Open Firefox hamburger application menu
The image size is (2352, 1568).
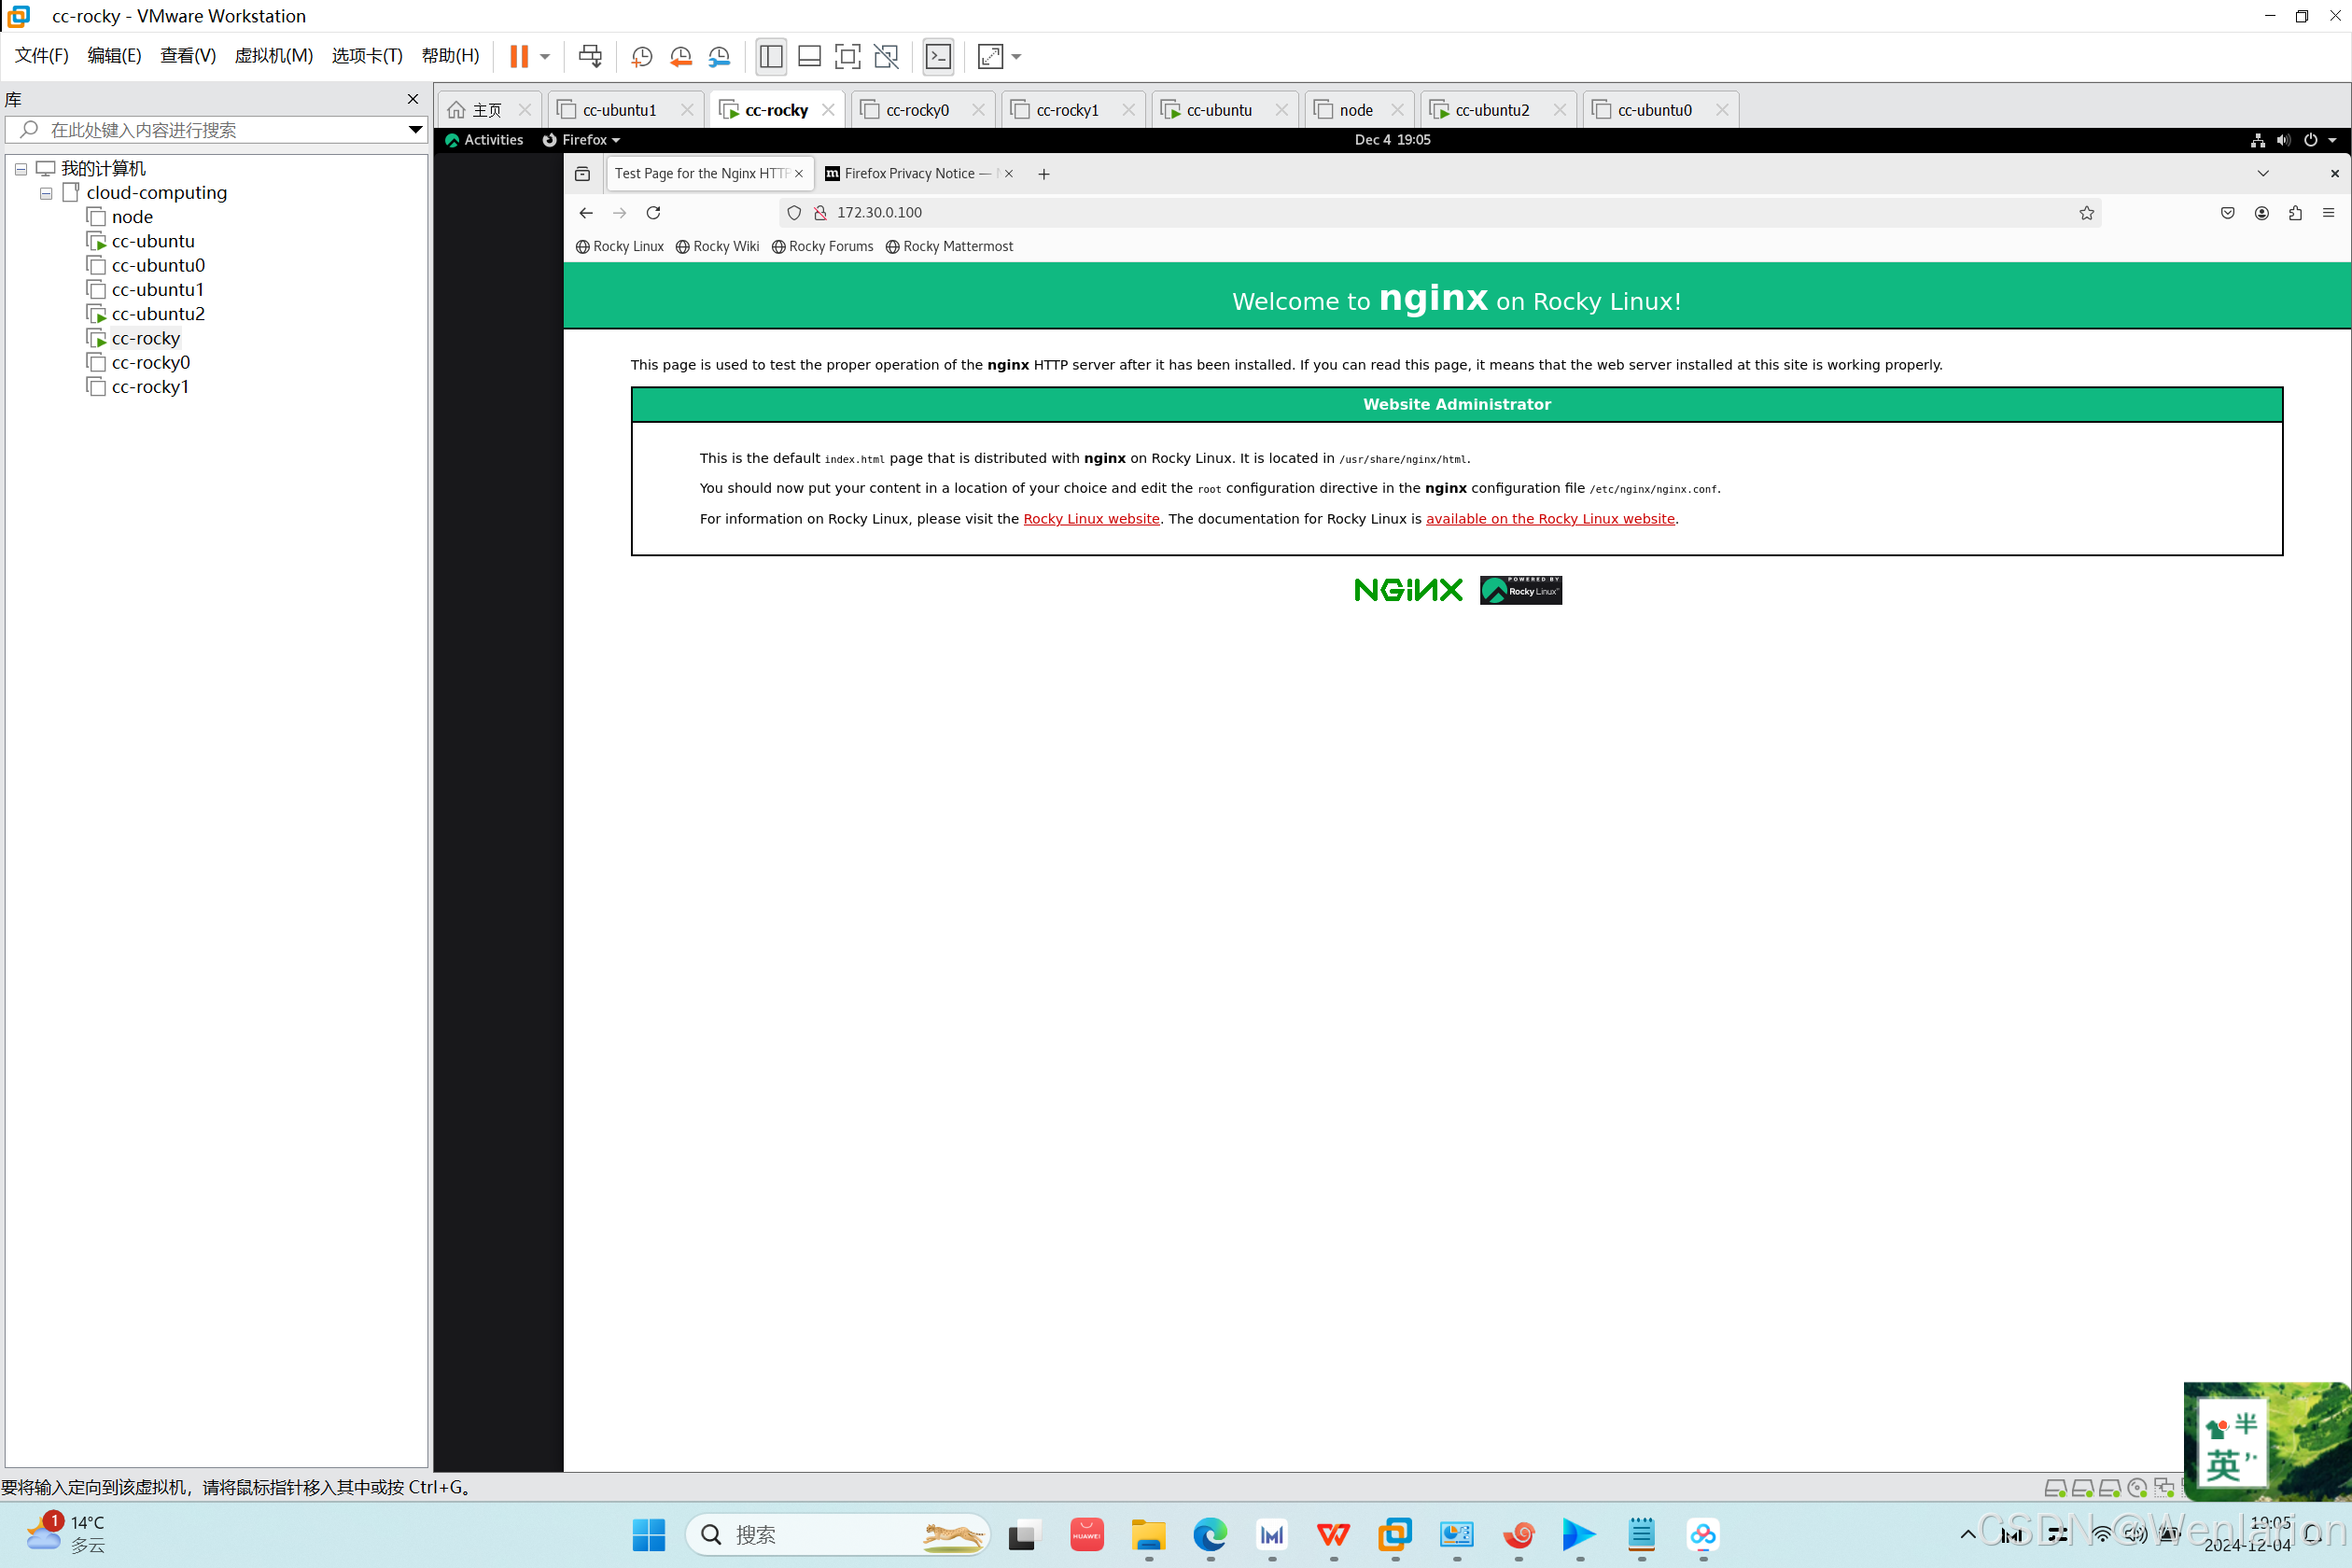click(x=2328, y=213)
